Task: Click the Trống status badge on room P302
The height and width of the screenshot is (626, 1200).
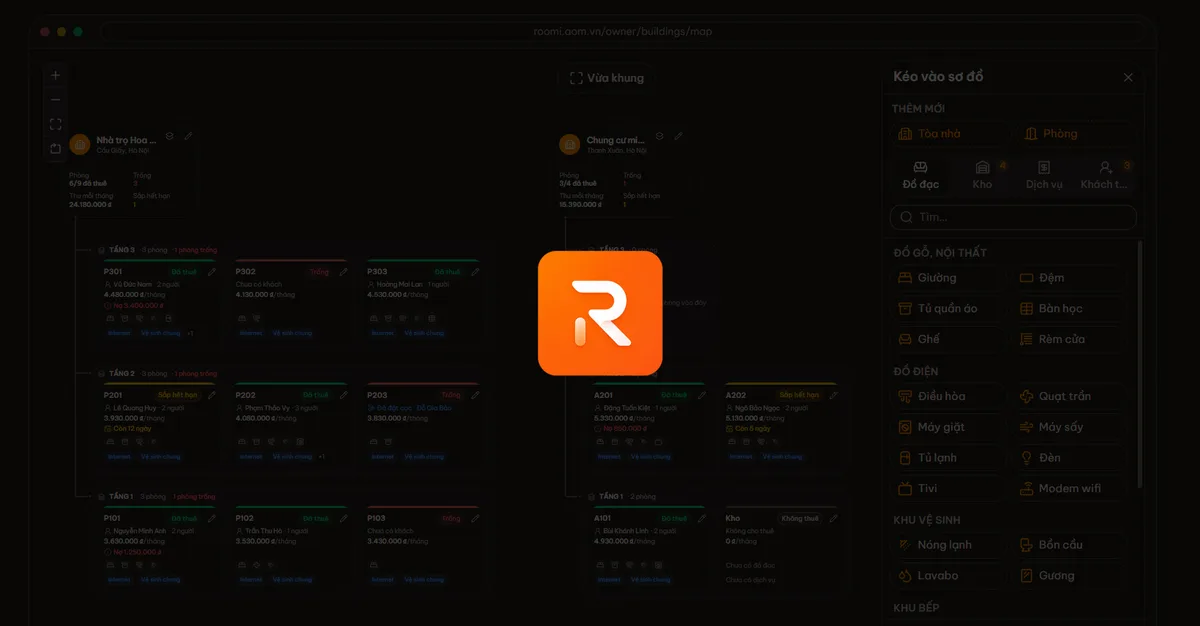Action: 319,271
